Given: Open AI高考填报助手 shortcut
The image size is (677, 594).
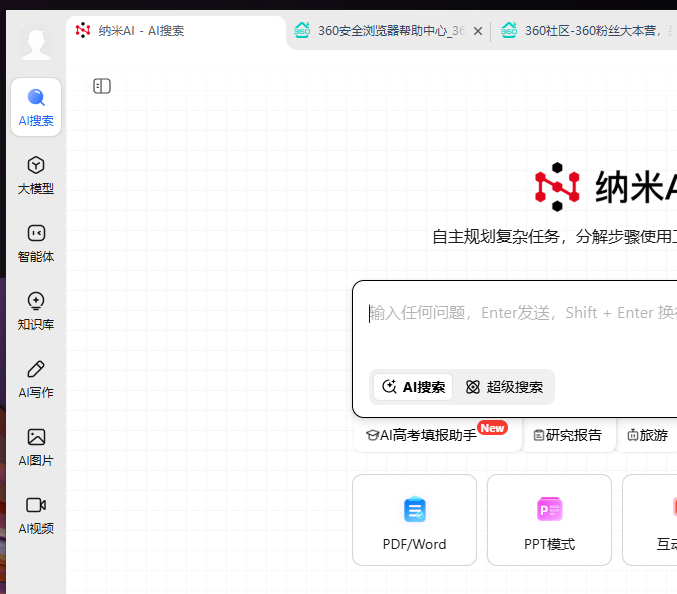Looking at the screenshot, I should pos(437,435).
